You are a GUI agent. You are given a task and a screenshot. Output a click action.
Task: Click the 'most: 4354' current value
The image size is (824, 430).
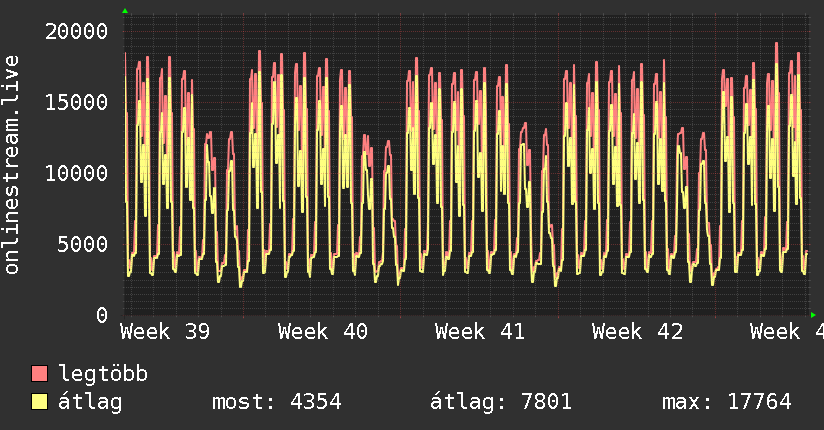point(277,402)
